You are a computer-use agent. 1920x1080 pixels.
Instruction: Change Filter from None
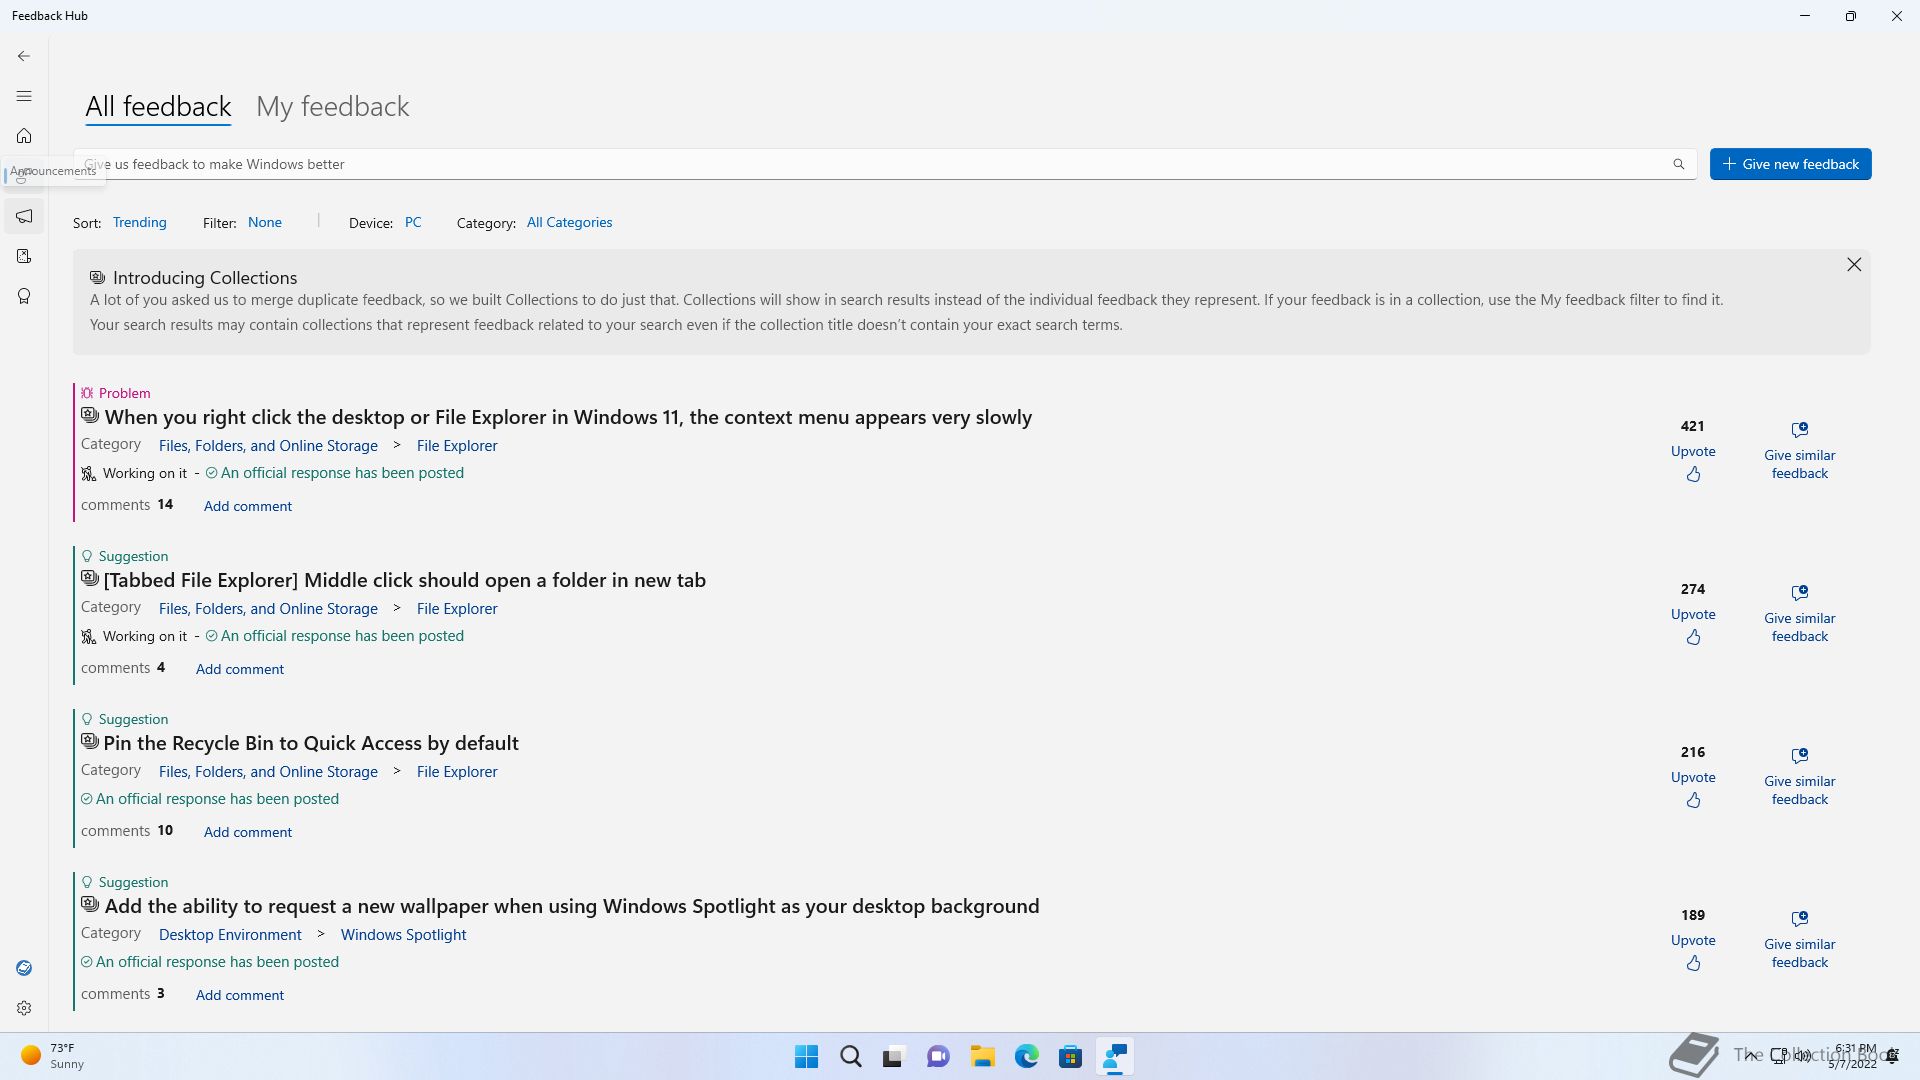[265, 222]
